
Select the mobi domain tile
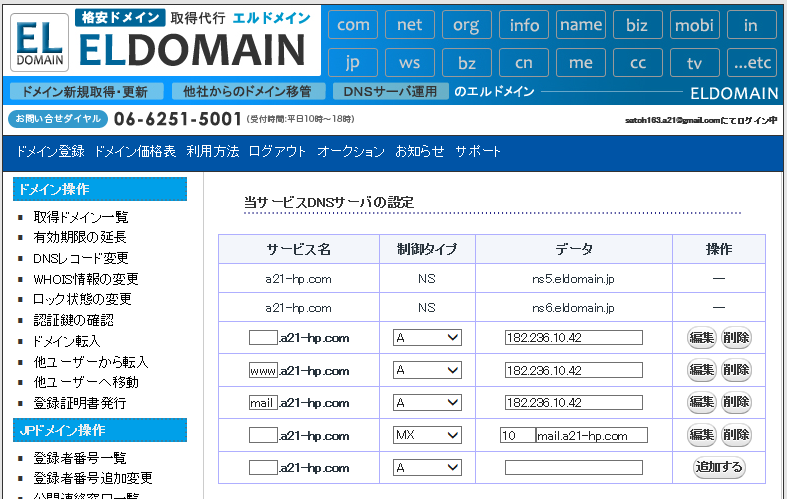click(x=695, y=25)
